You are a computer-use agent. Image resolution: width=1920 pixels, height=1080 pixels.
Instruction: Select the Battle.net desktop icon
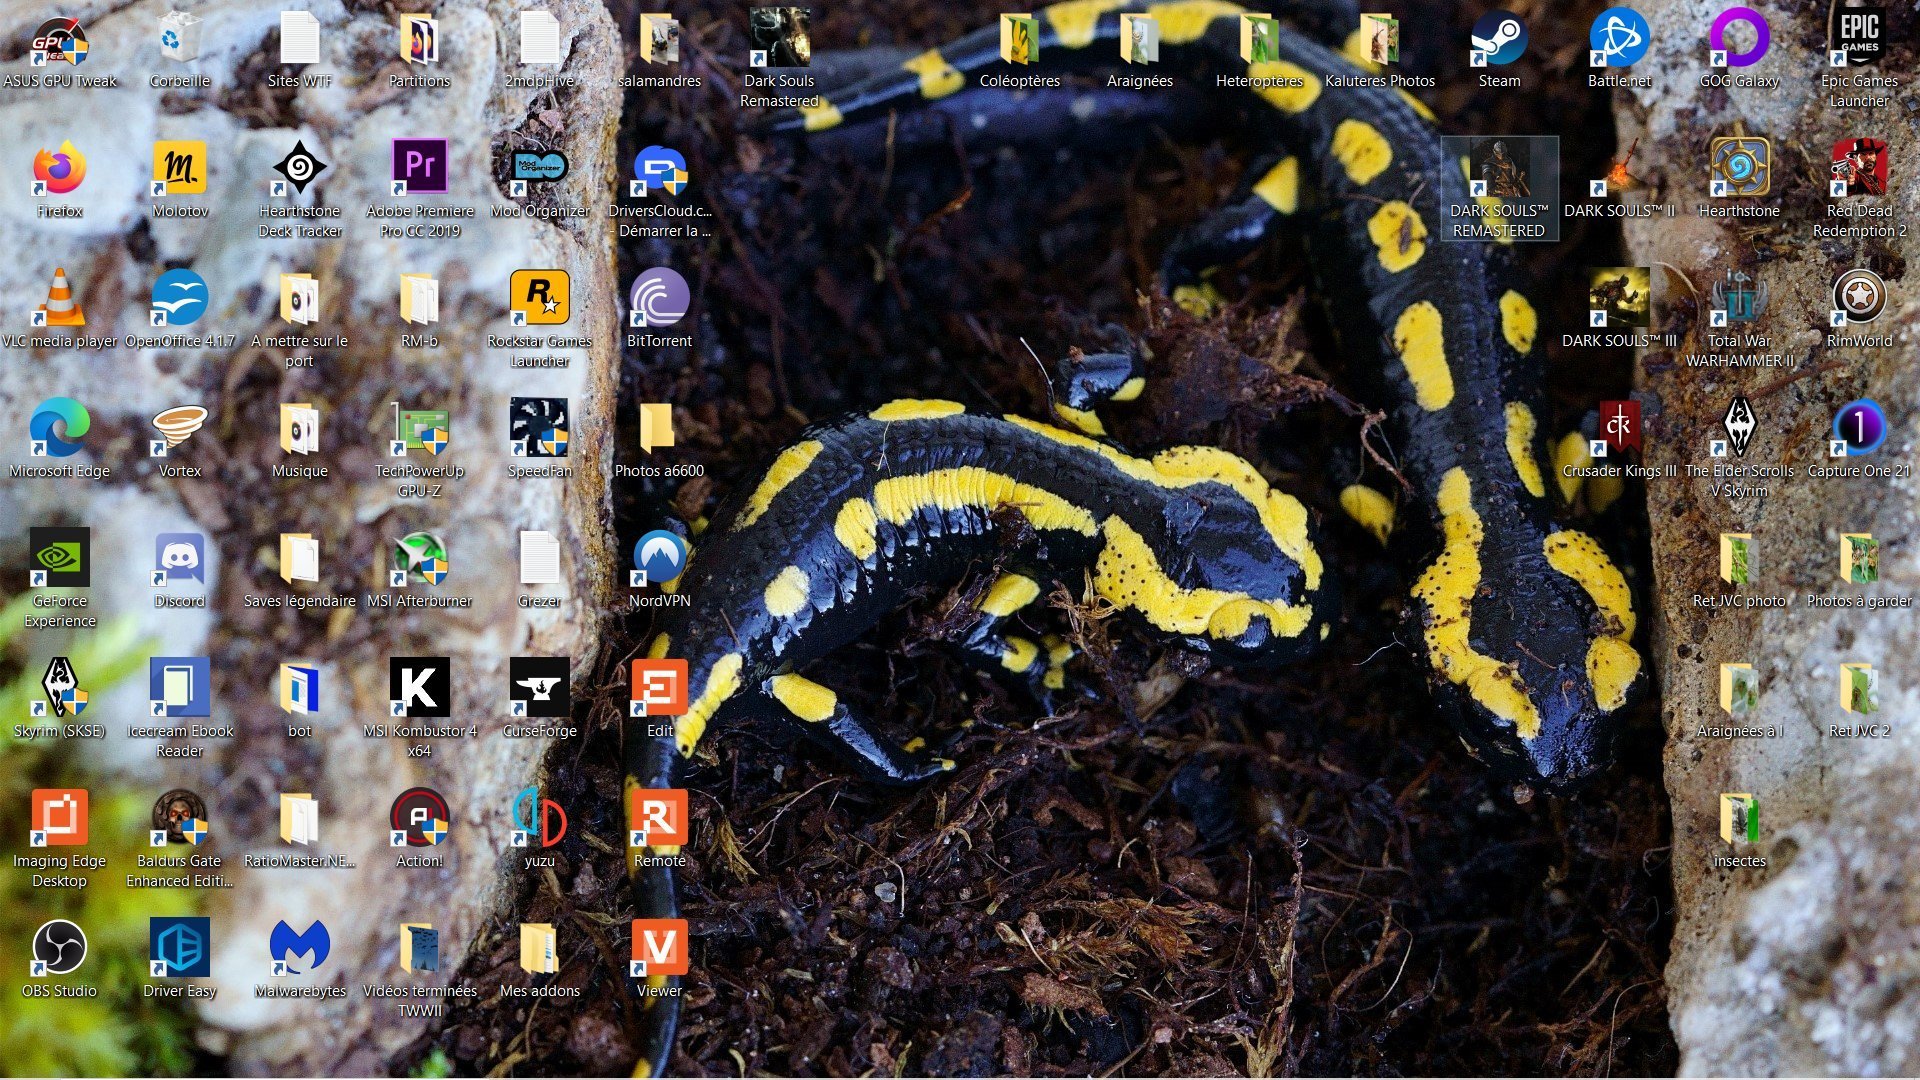pyautogui.click(x=1619, y=40)
